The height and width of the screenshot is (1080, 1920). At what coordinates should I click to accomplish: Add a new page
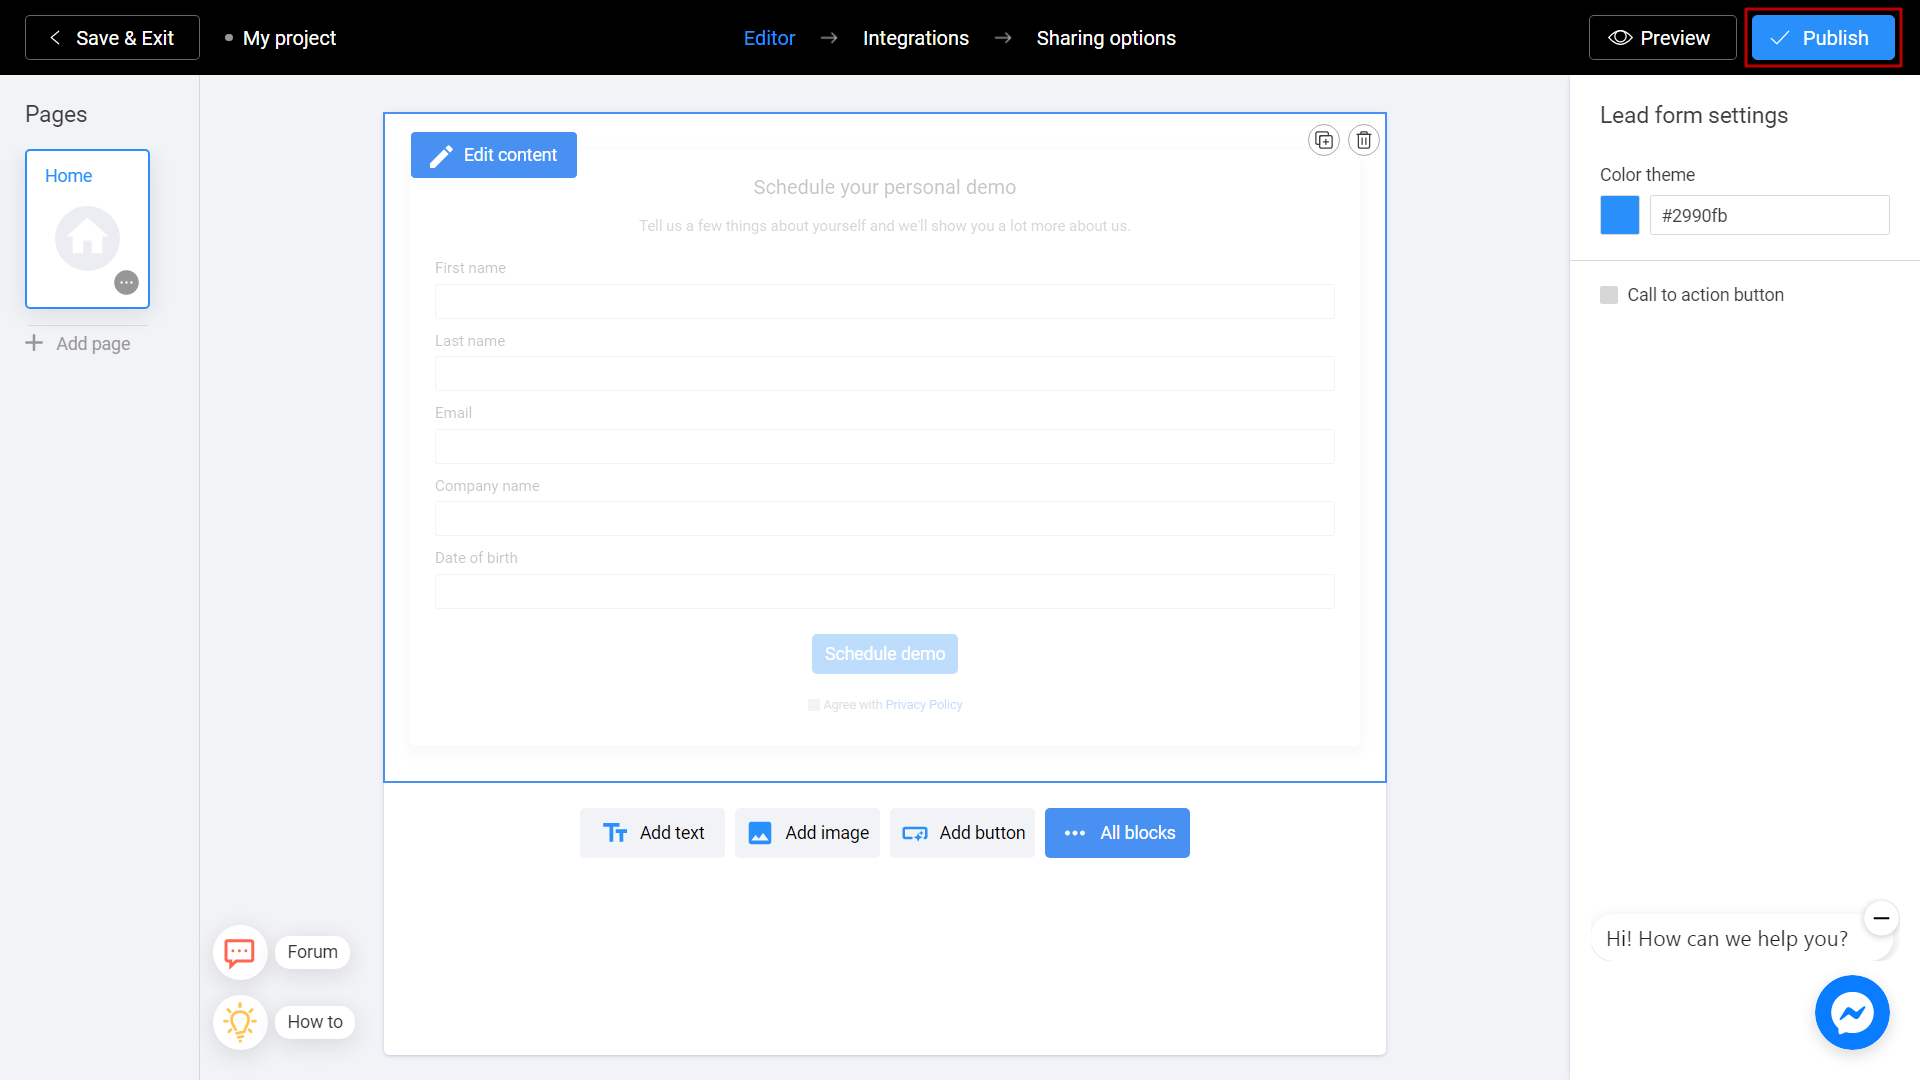[x=78, y=343]
